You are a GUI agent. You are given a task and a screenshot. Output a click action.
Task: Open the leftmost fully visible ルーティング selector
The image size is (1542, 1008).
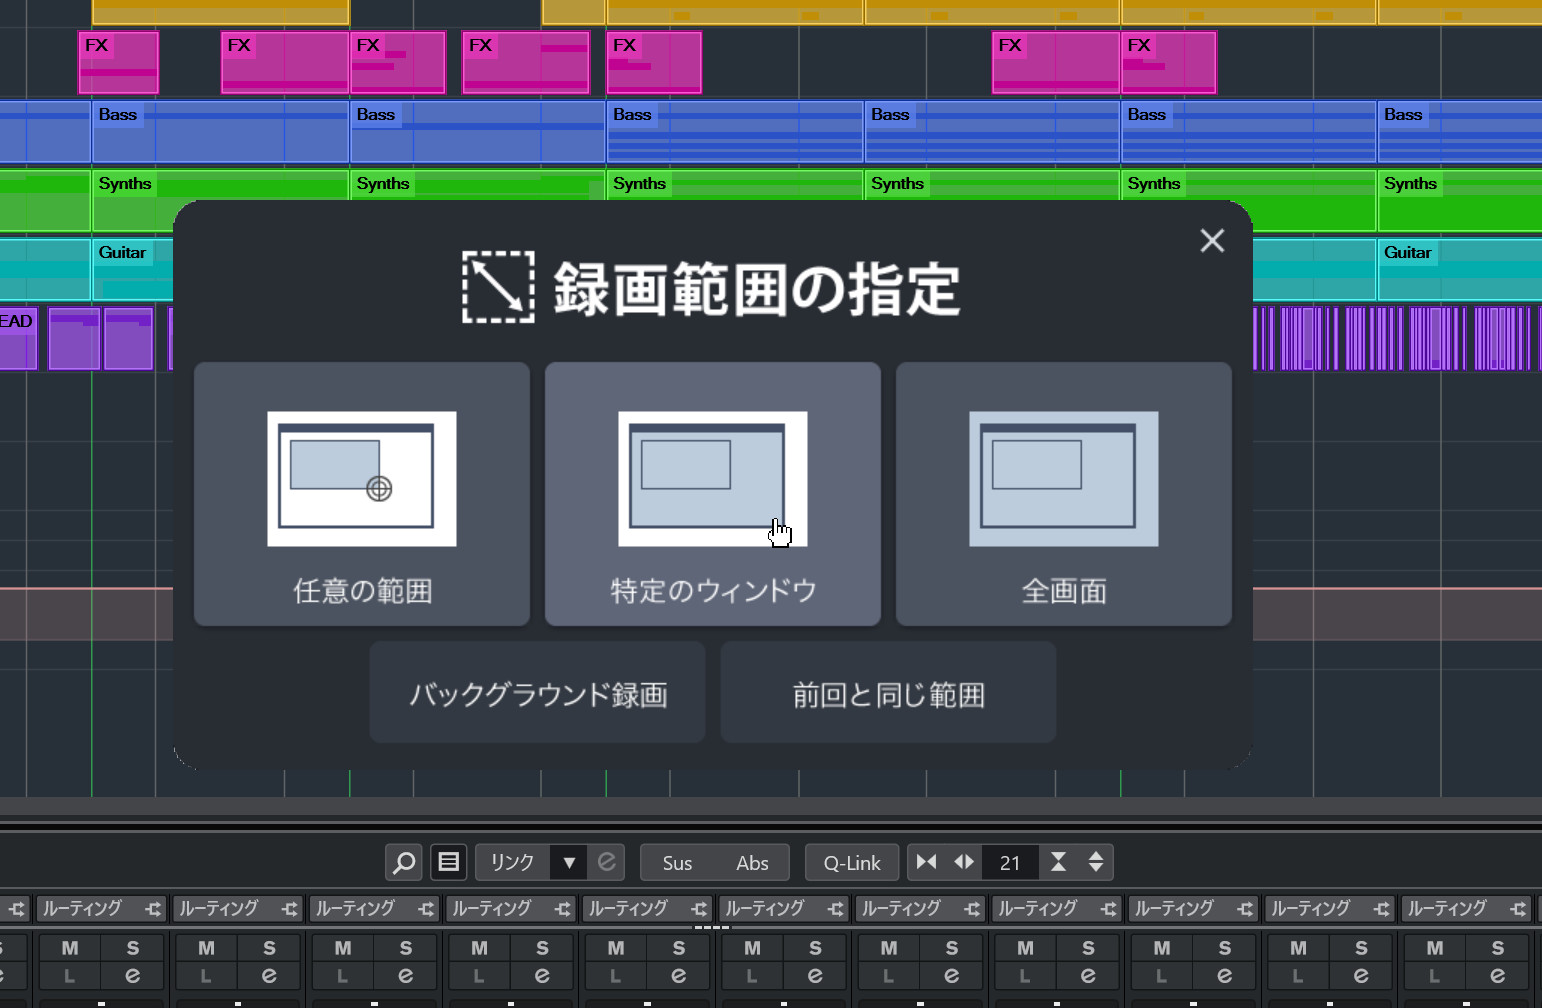(100, 909)
